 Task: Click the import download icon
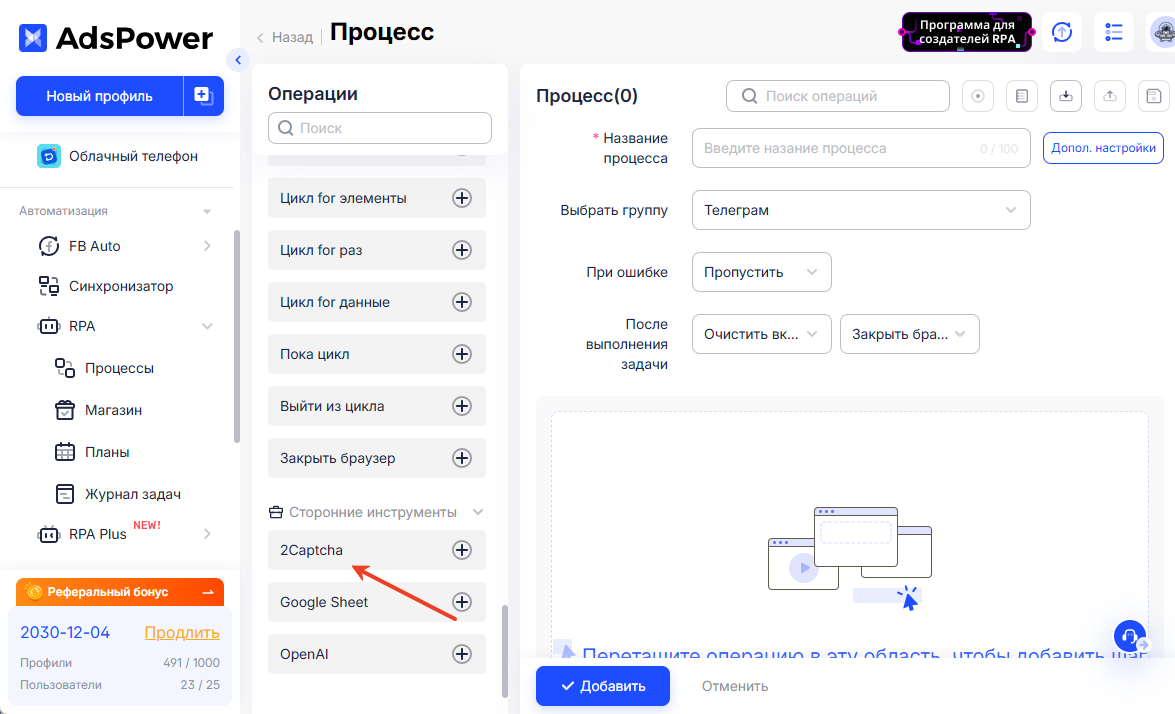point(1066,96)
